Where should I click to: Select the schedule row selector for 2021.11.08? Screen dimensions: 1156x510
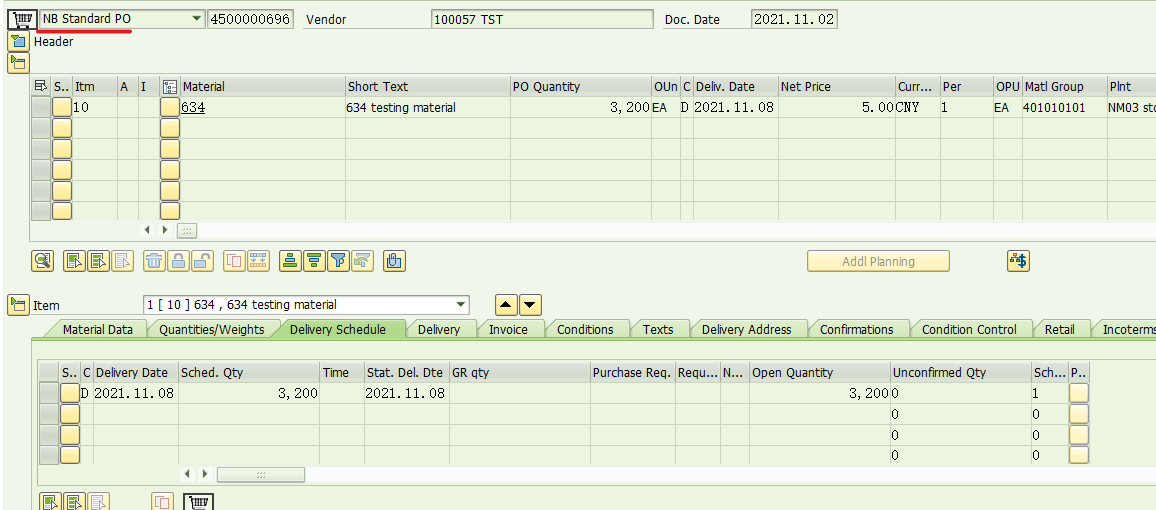pyautogui.click(x=49, y=394)
